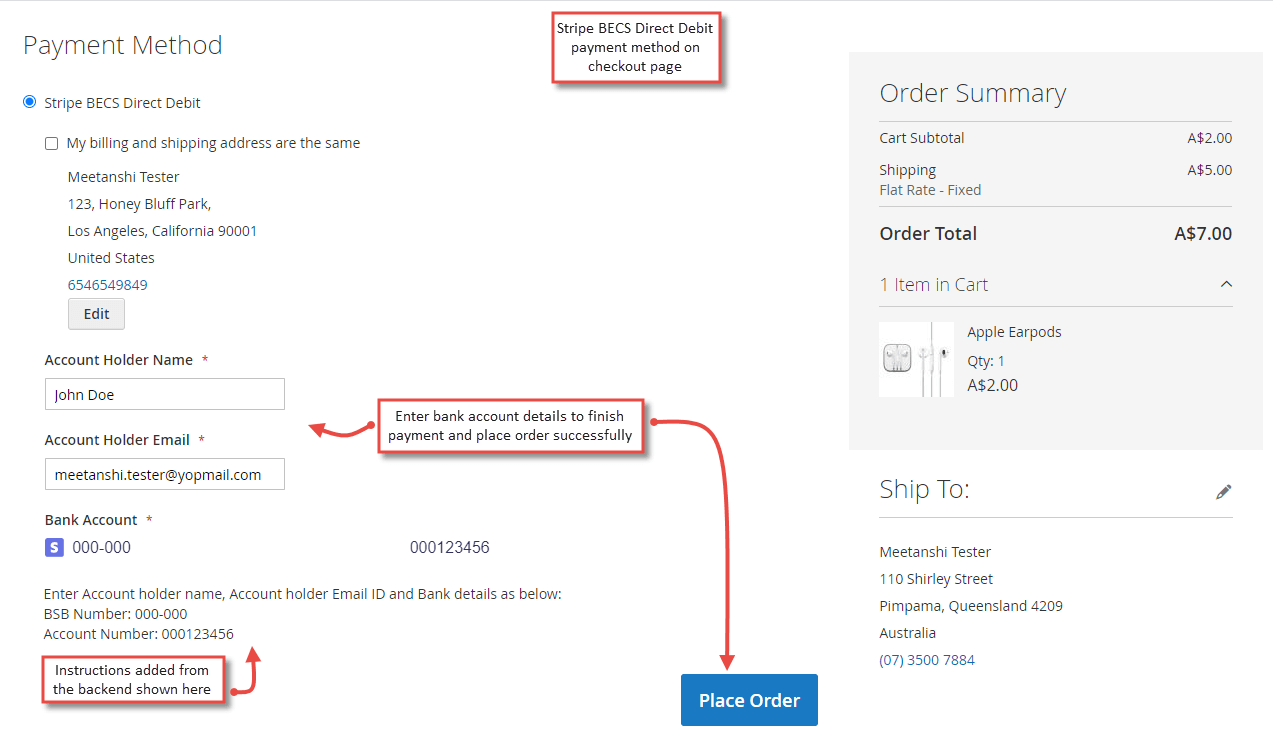The height and width of the screenshot is (740, 1273).
Task: Click the blue Place Order button
Action: pos(749,700)
